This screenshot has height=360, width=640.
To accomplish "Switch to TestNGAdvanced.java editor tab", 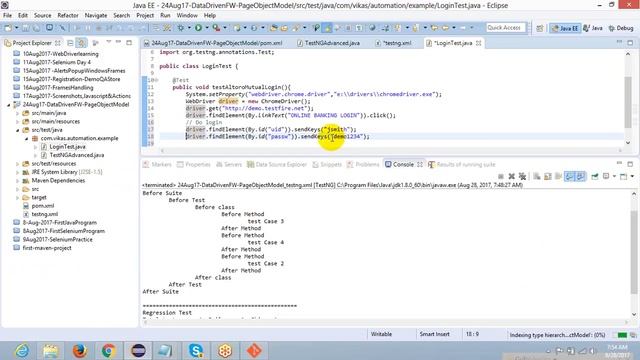I will click(x=329, y=43).
